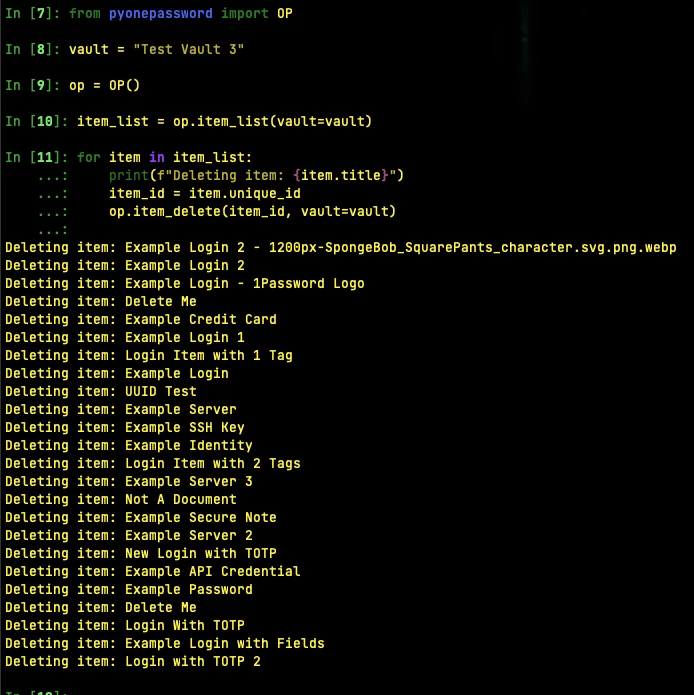Click the op.item_delete call line

tap(252, 211)
